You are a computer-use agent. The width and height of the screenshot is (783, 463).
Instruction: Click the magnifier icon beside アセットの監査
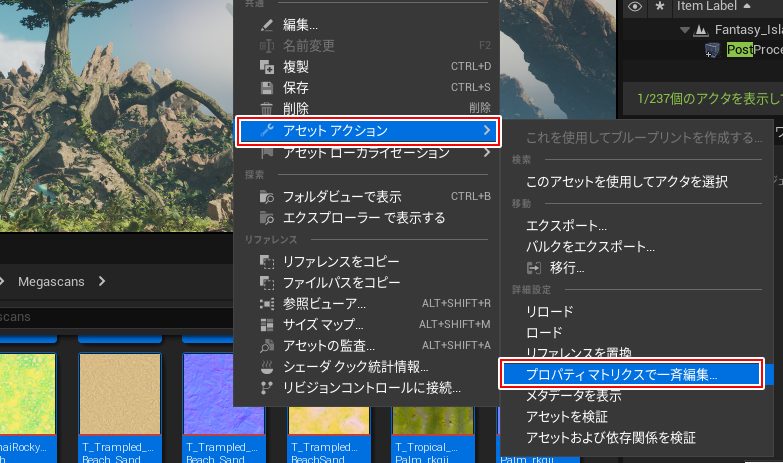266,345
